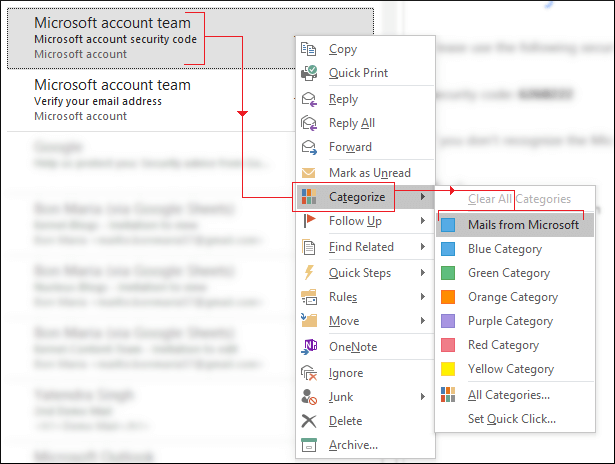
Task: Click the Categorize colored squares icon
Action: [x=309, y=197]
